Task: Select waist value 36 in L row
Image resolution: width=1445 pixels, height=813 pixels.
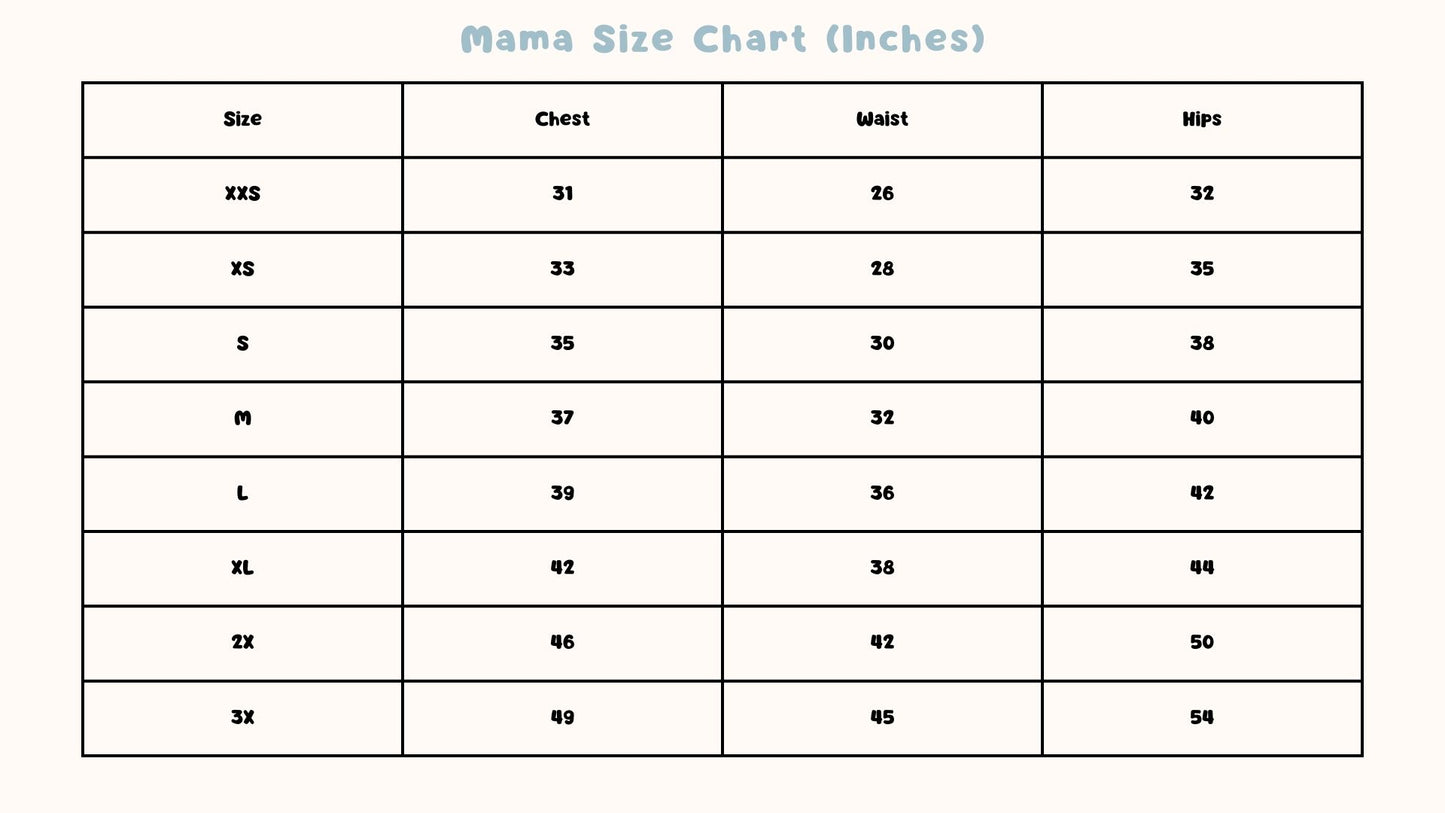Action: point(882,493)
